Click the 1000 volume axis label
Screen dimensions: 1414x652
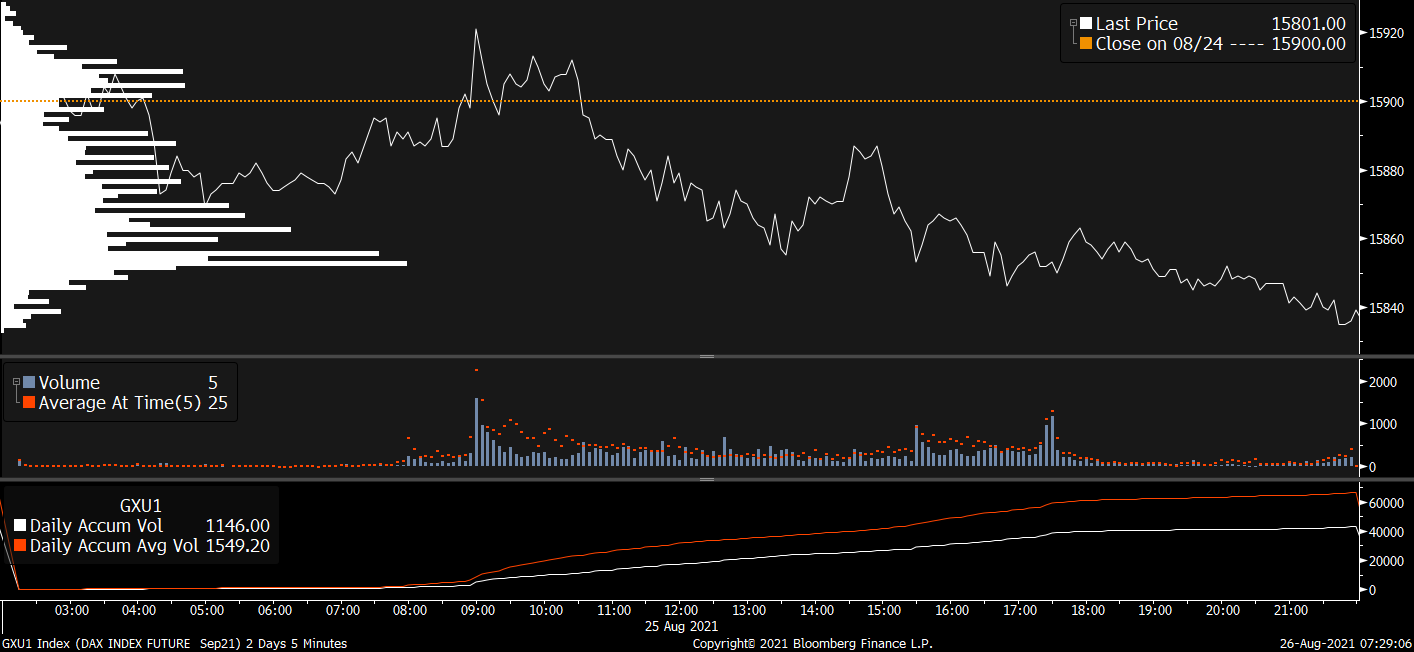pos(1384,424)
